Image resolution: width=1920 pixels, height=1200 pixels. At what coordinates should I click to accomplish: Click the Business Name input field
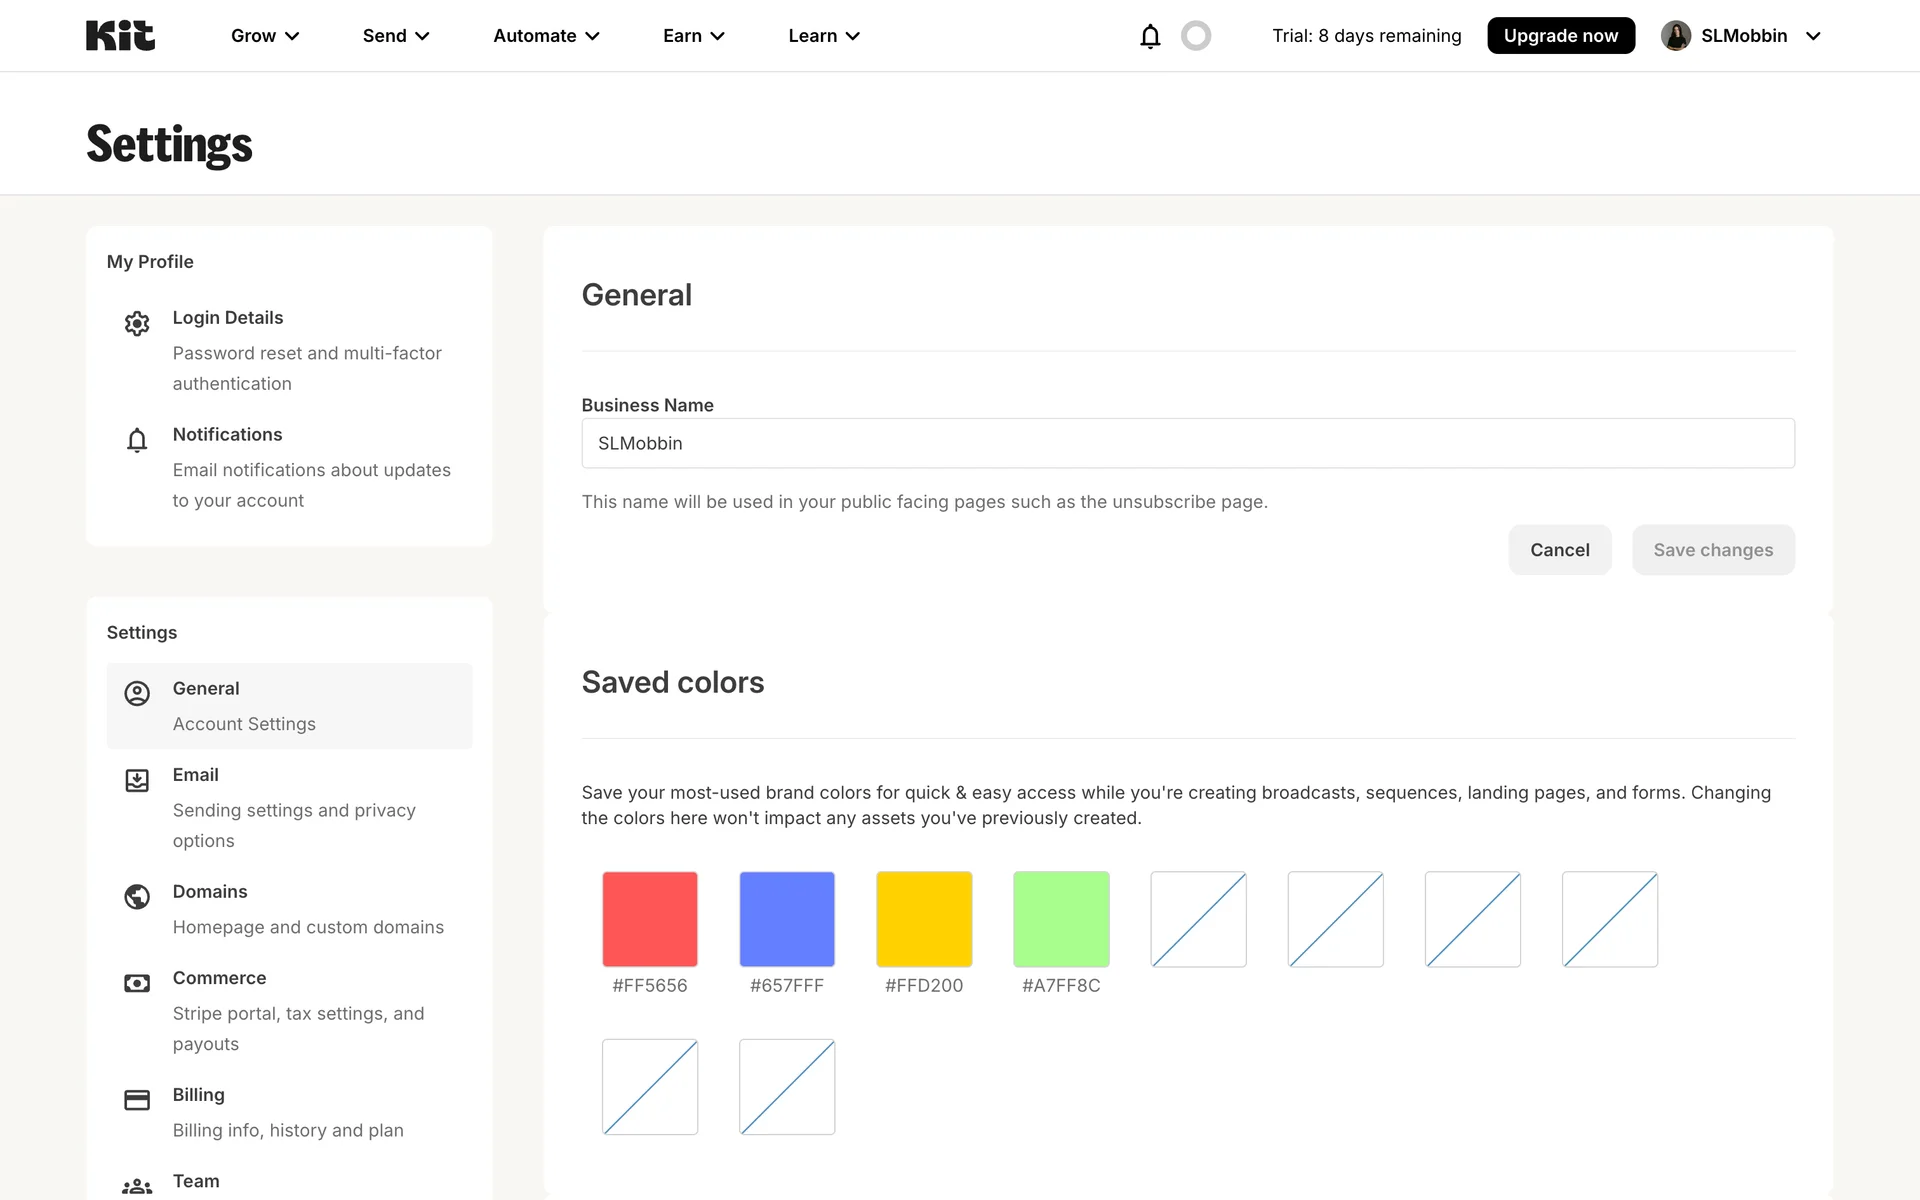[x=1187, y=443]
